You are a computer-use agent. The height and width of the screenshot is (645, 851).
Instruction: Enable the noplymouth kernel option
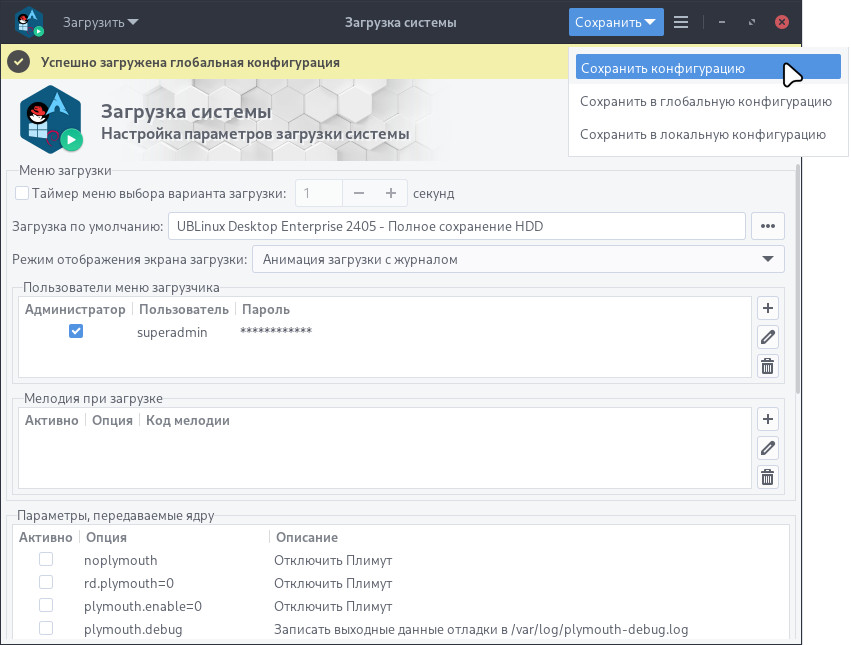click(46, 559)
